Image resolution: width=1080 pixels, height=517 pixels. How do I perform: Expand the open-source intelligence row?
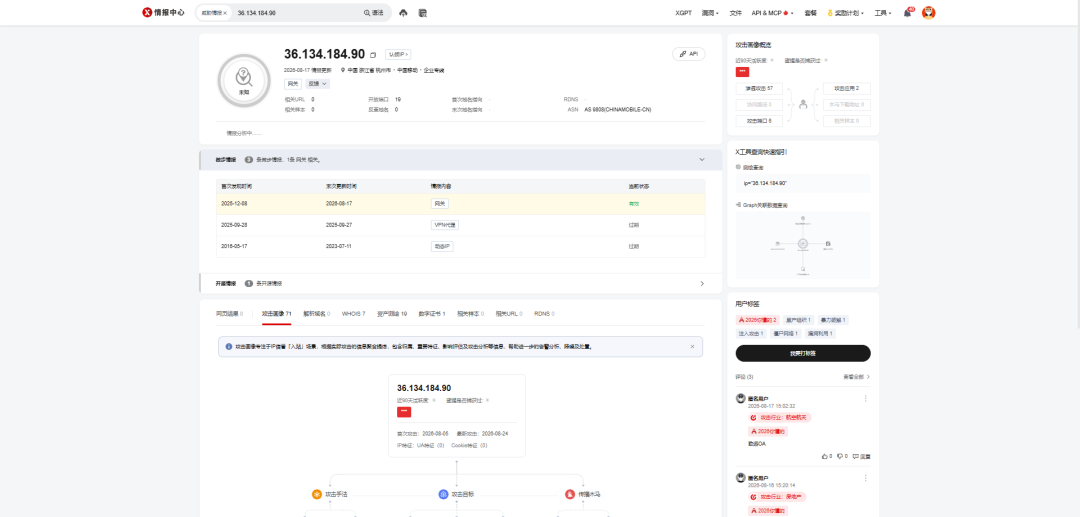[x=702, y=283]
